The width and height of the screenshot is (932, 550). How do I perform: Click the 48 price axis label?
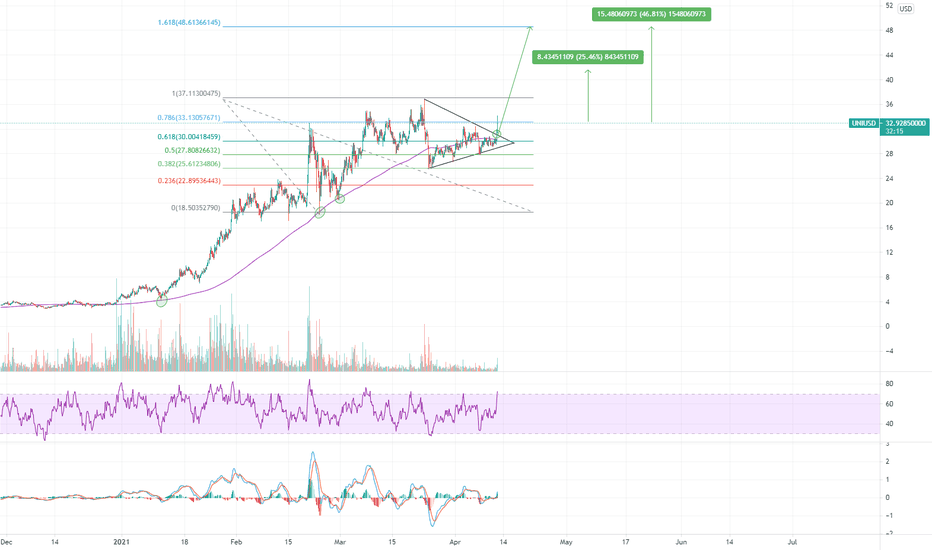[x=889, y=30]
